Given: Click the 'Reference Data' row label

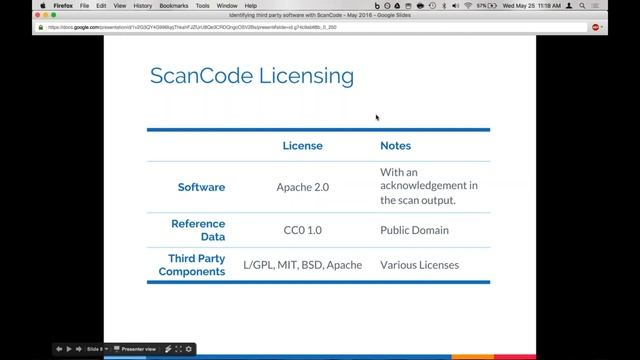Looking at the screenshot, I should (x=198, y=230).
